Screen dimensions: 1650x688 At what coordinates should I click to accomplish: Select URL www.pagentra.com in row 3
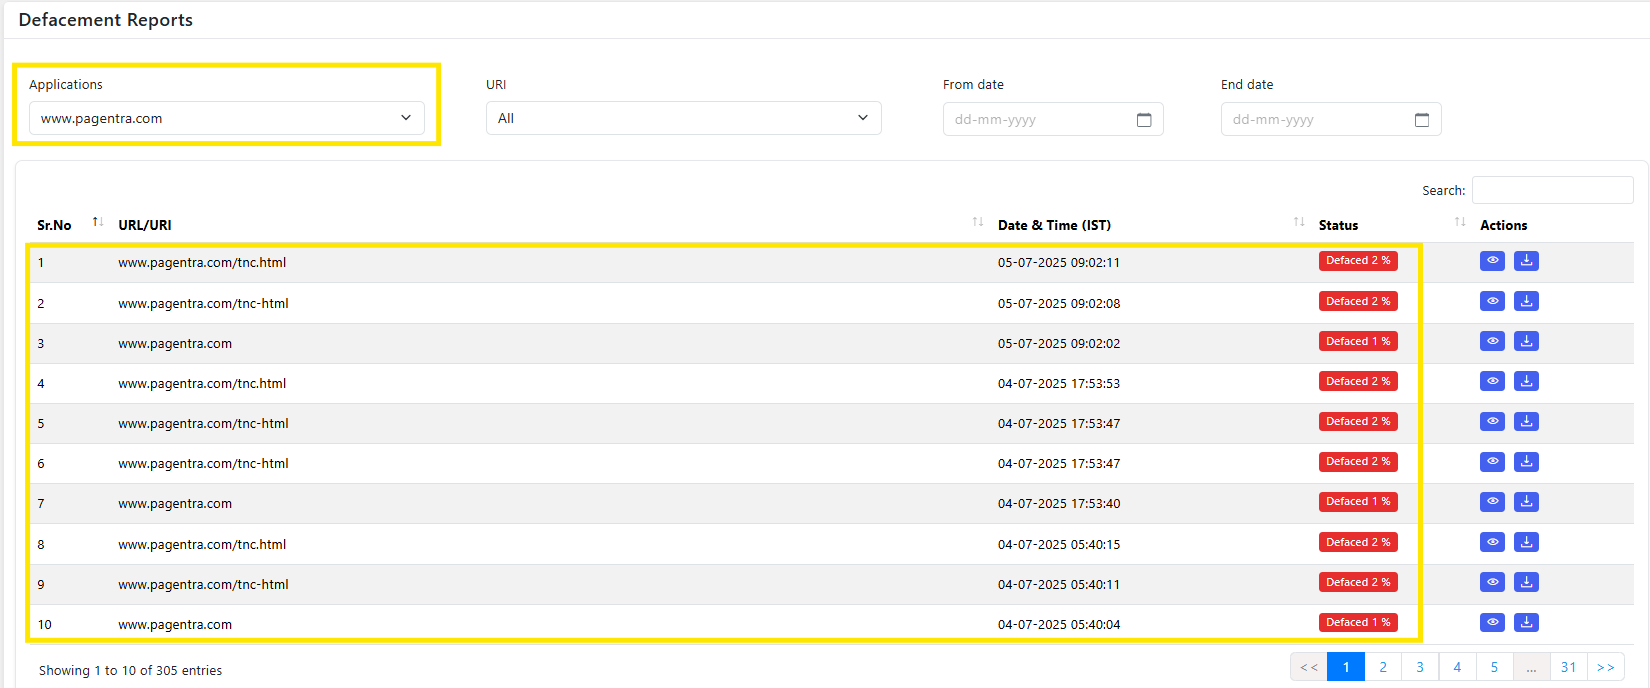click(x=175, y=343)
